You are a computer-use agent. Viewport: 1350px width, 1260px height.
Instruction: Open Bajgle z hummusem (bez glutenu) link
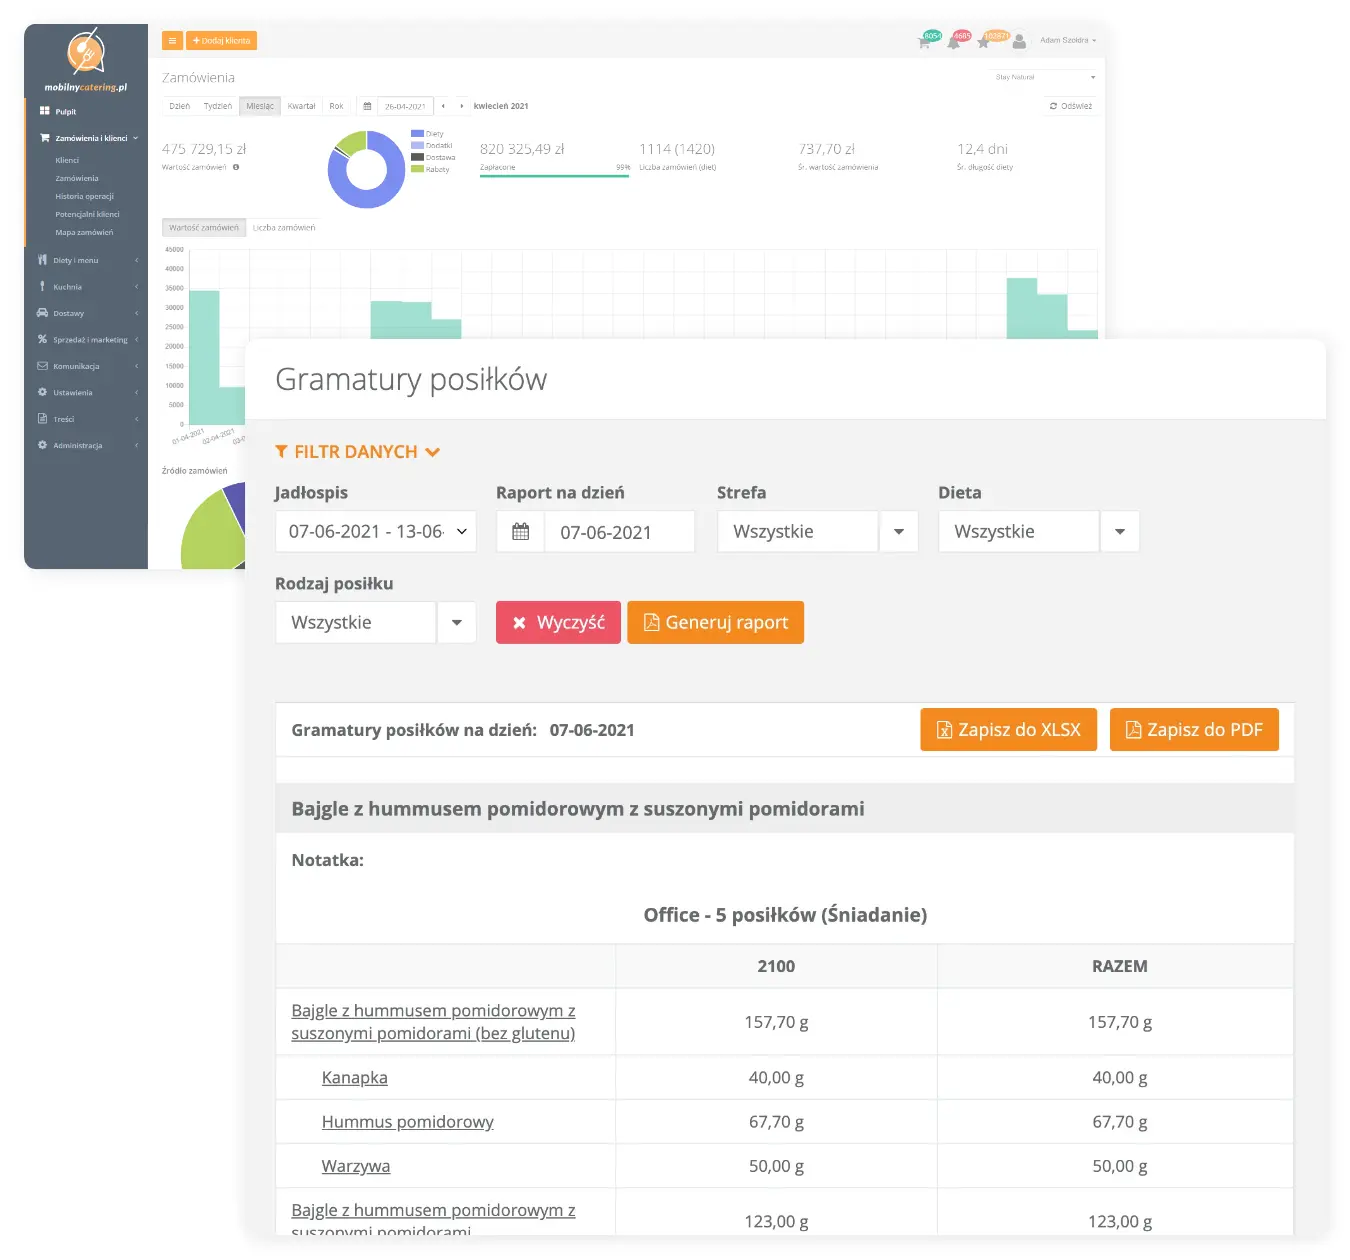pyautogui.click(x=433, y=1022)
